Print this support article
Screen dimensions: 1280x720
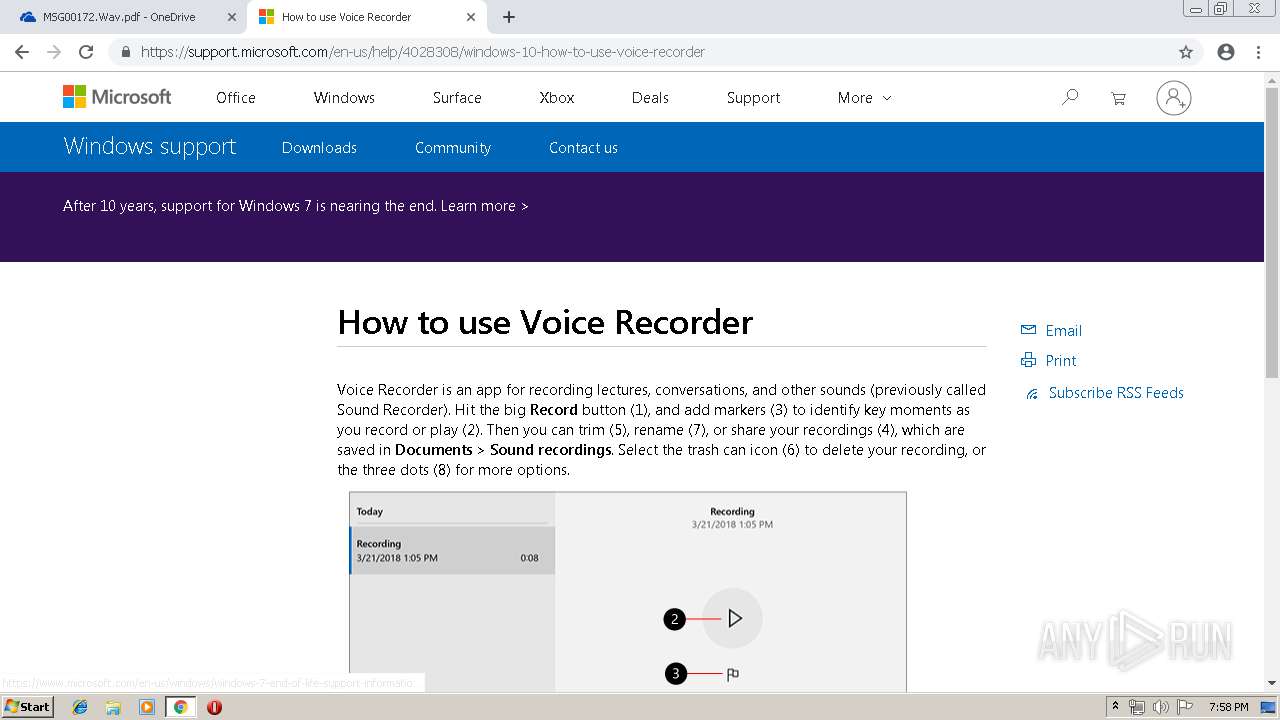pyautogui.click(x=1048, y=360)
